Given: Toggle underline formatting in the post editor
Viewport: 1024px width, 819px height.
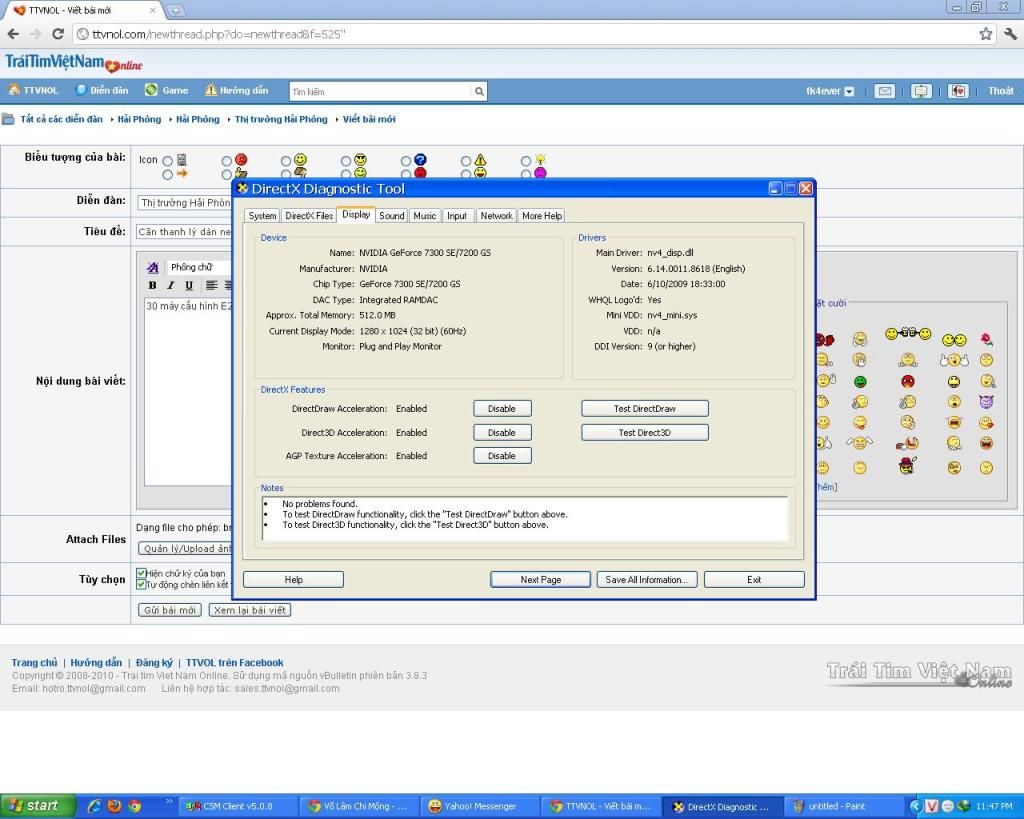Looking at the screenshot, I should click(x=189, y=285).
